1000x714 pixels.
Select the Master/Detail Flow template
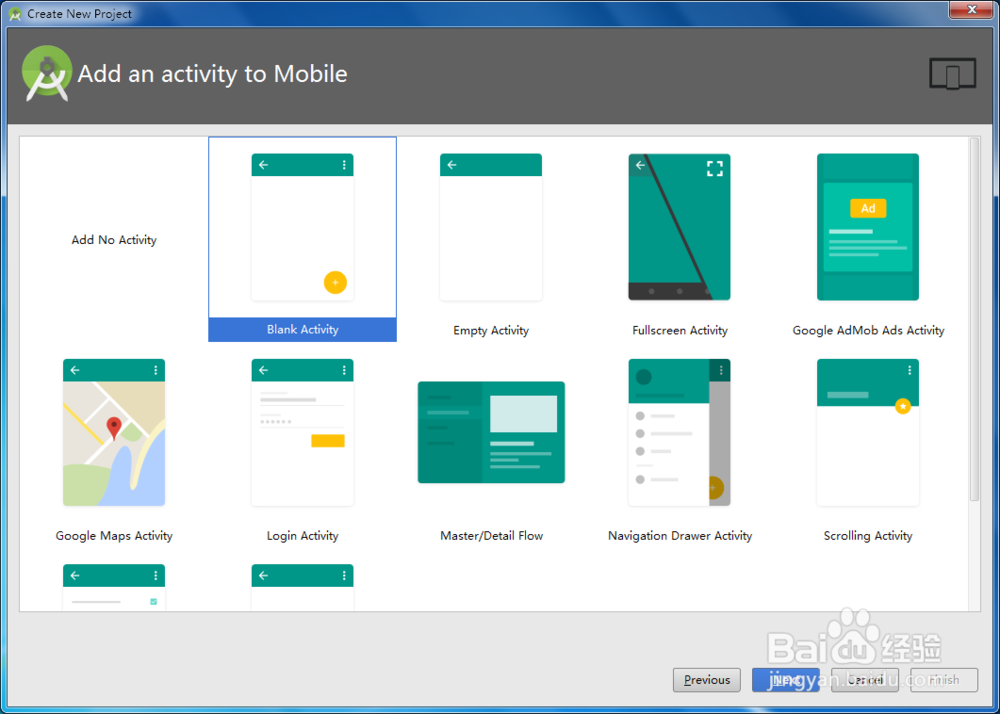(x=491, y=432)
